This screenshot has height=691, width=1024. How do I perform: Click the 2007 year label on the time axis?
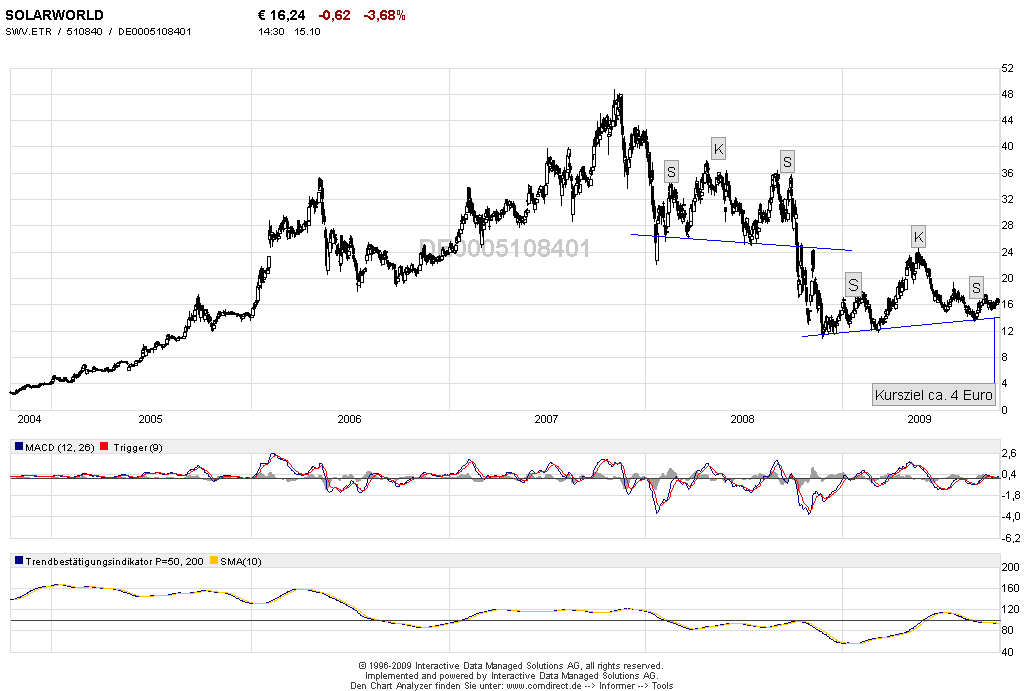coord(546,418)
